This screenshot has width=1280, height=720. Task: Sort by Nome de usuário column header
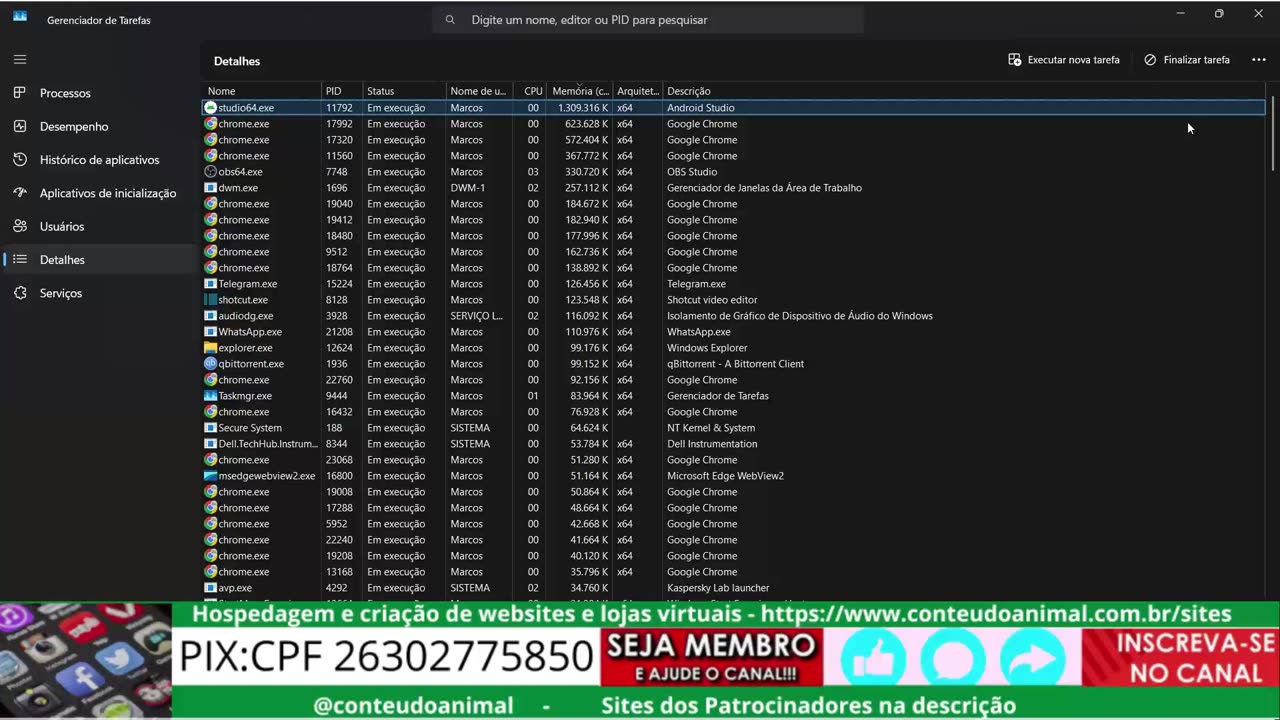[478, 91]
